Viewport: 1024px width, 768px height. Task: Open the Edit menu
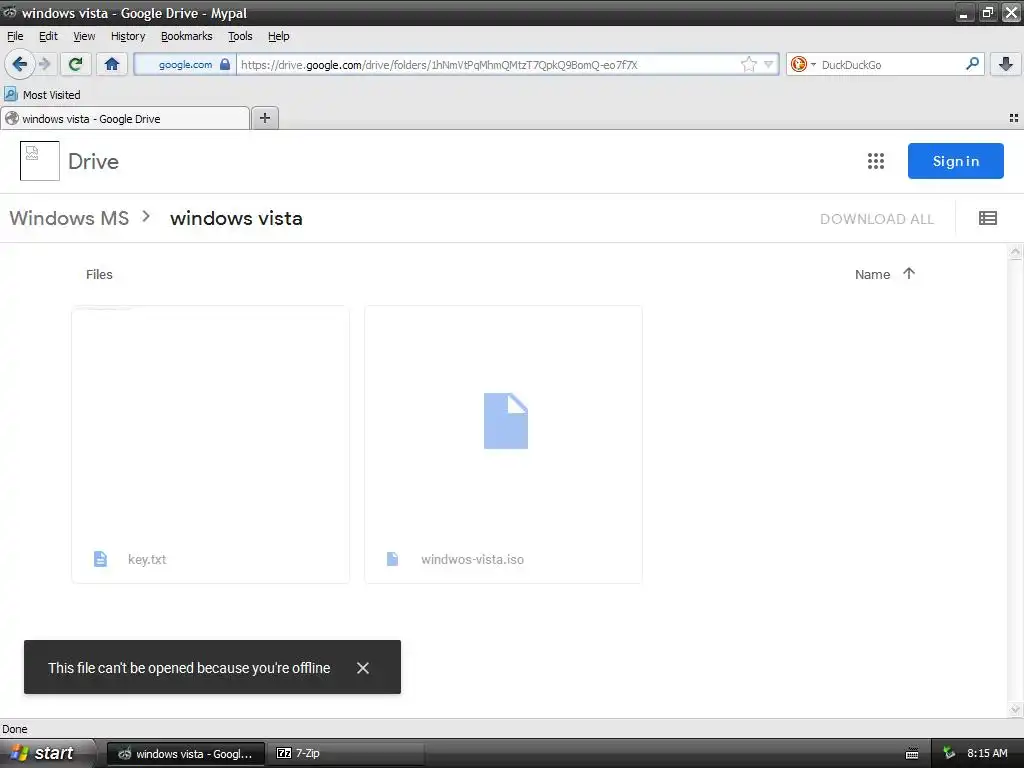click(x=48, y=36)
